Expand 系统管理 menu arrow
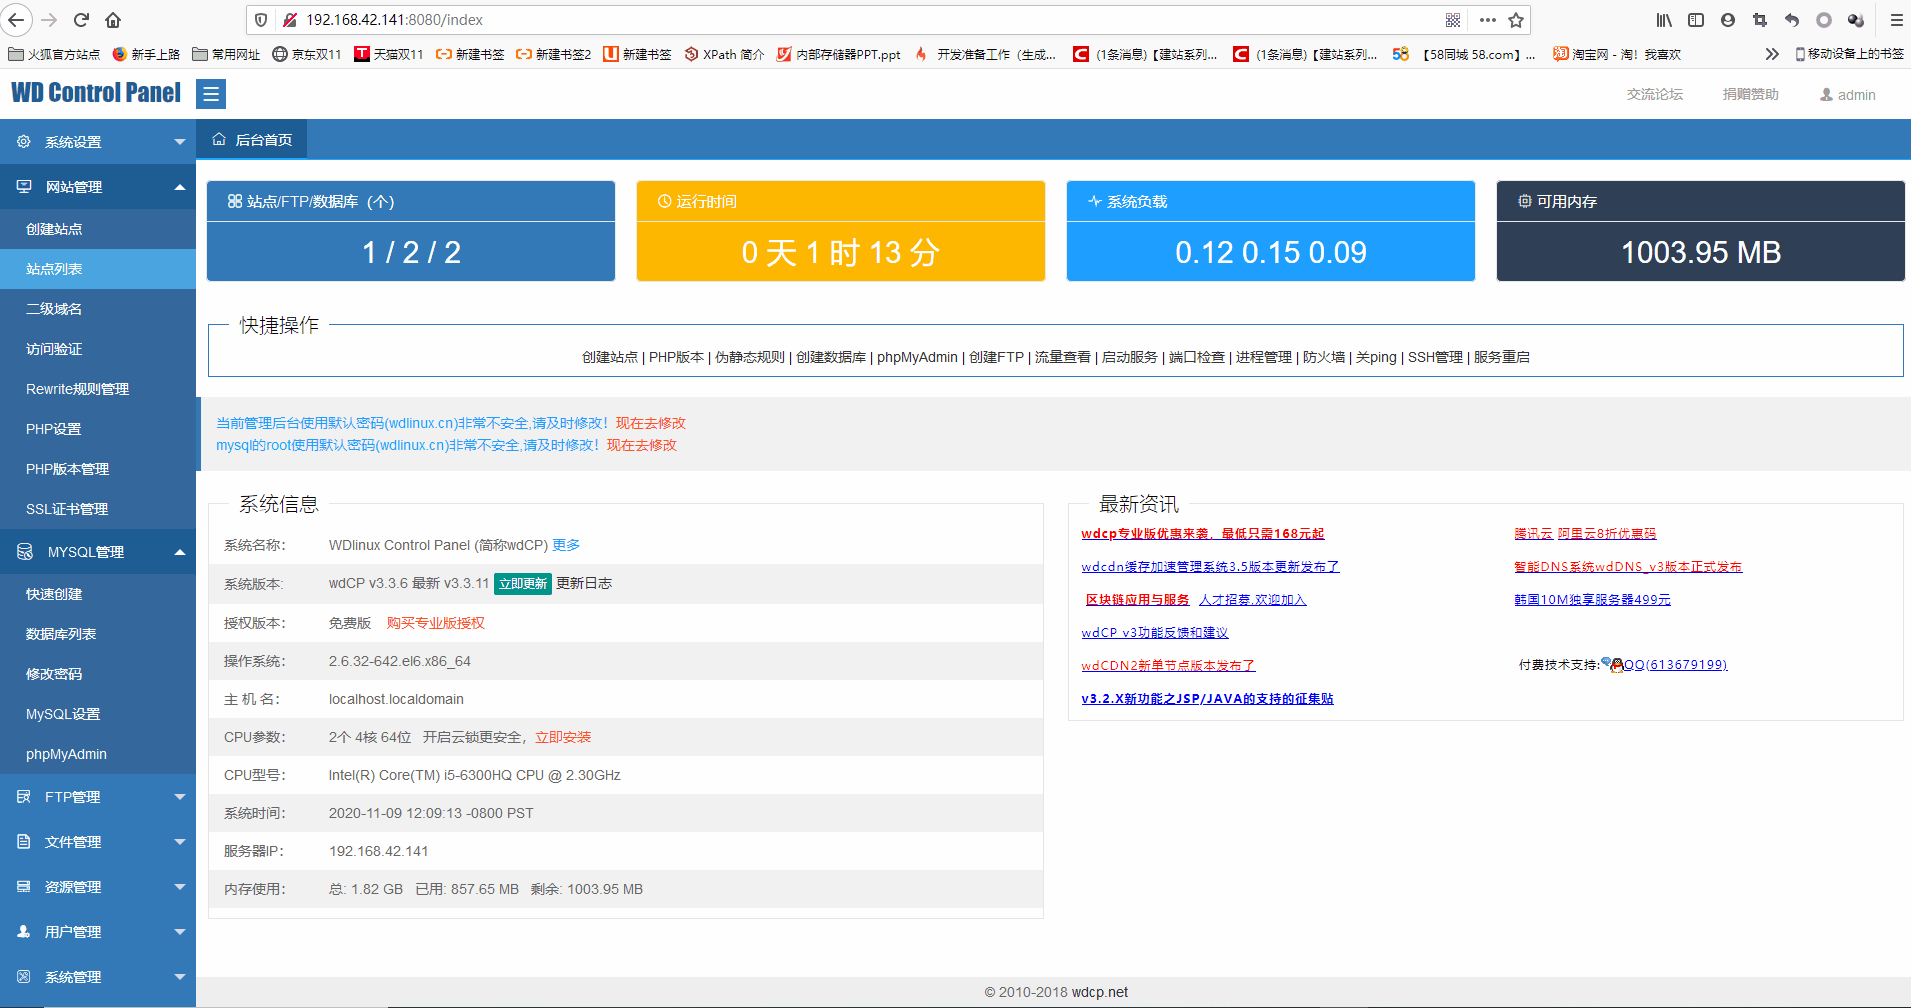The width and height of the screenshot is (1911, 1008). tap(180, 977)
